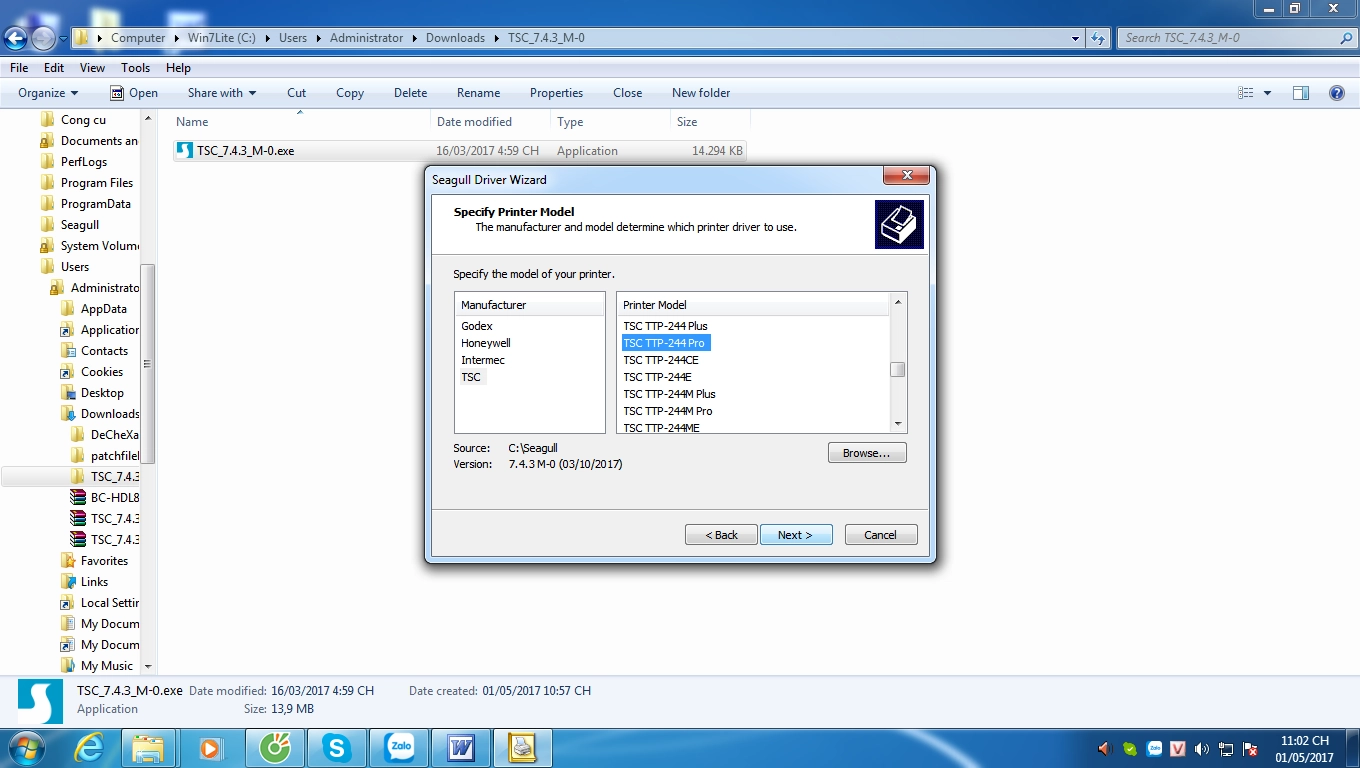Select TSC_7.4.3_M-0.exe file icon
This screenshot has height=768, width=1360.
coord(184,151)
